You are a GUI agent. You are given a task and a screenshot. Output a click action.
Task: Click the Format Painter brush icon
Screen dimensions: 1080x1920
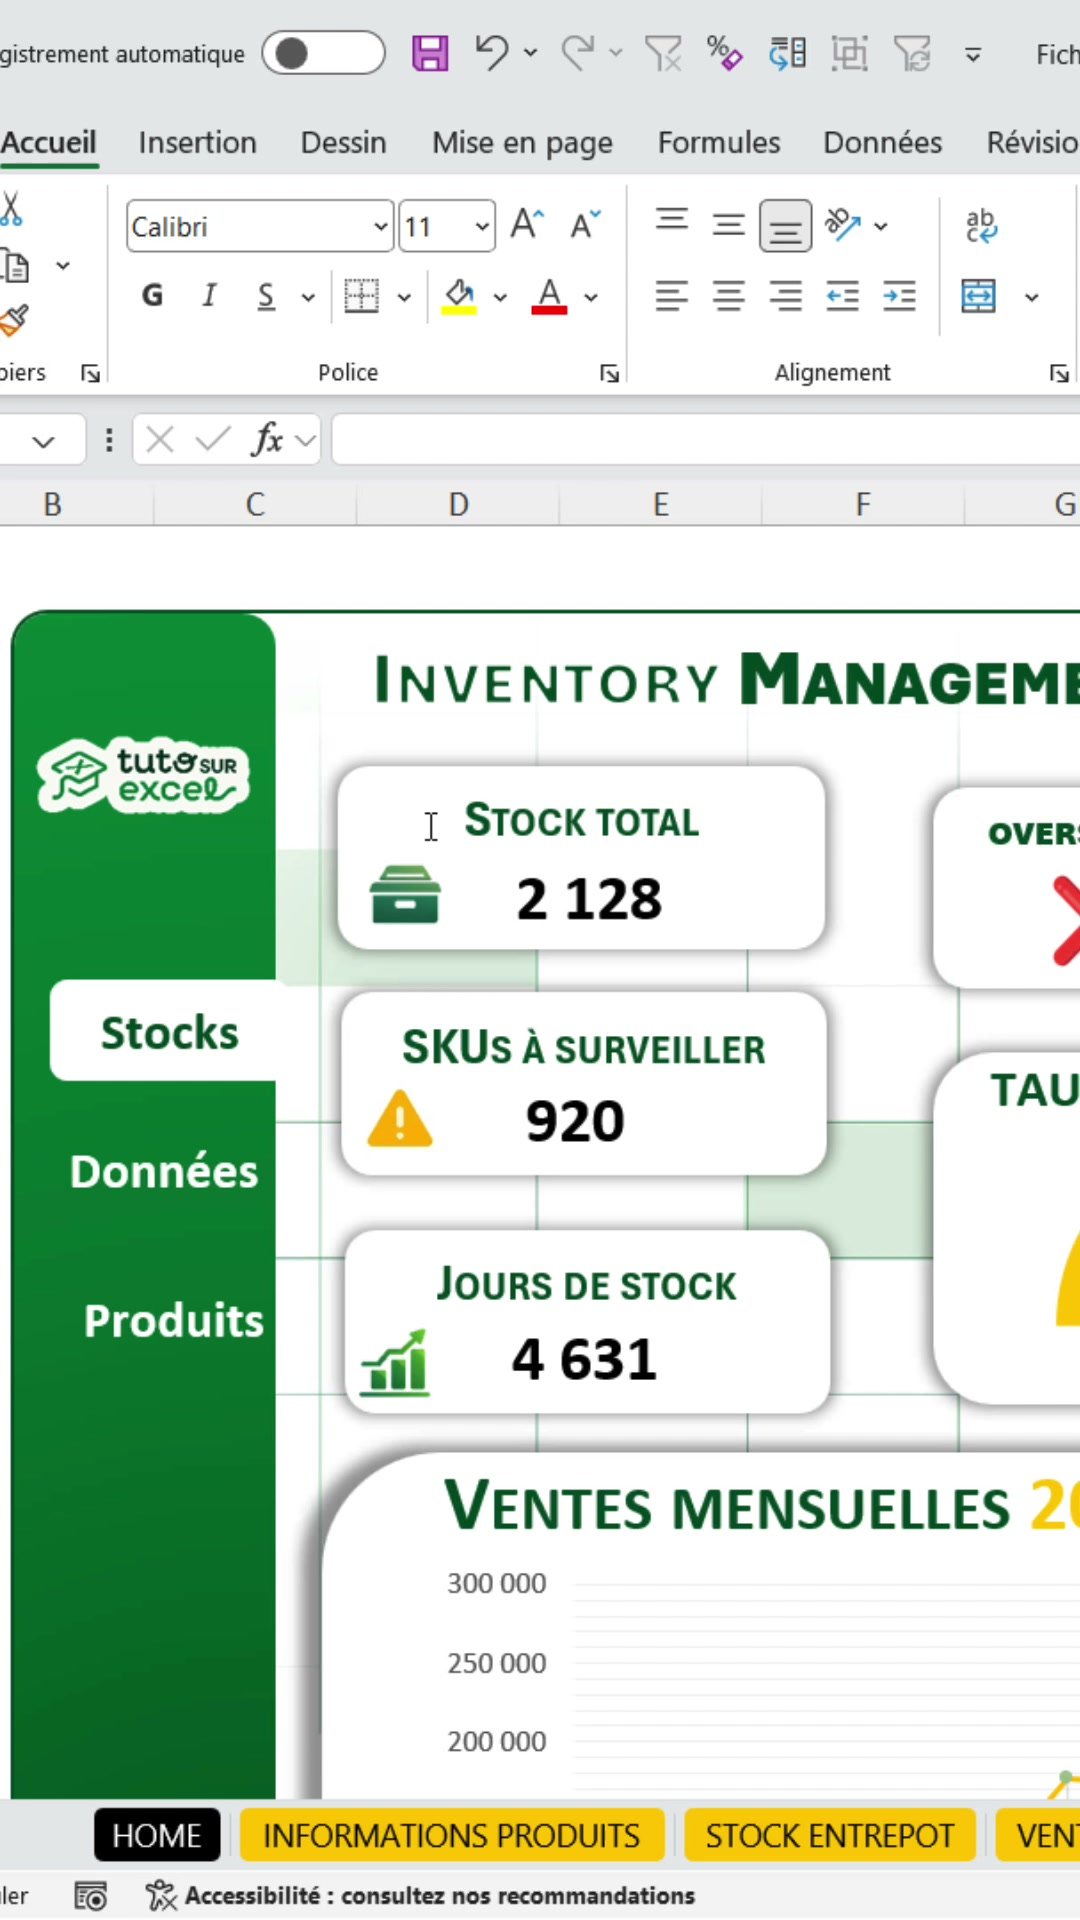pos(14,320)
